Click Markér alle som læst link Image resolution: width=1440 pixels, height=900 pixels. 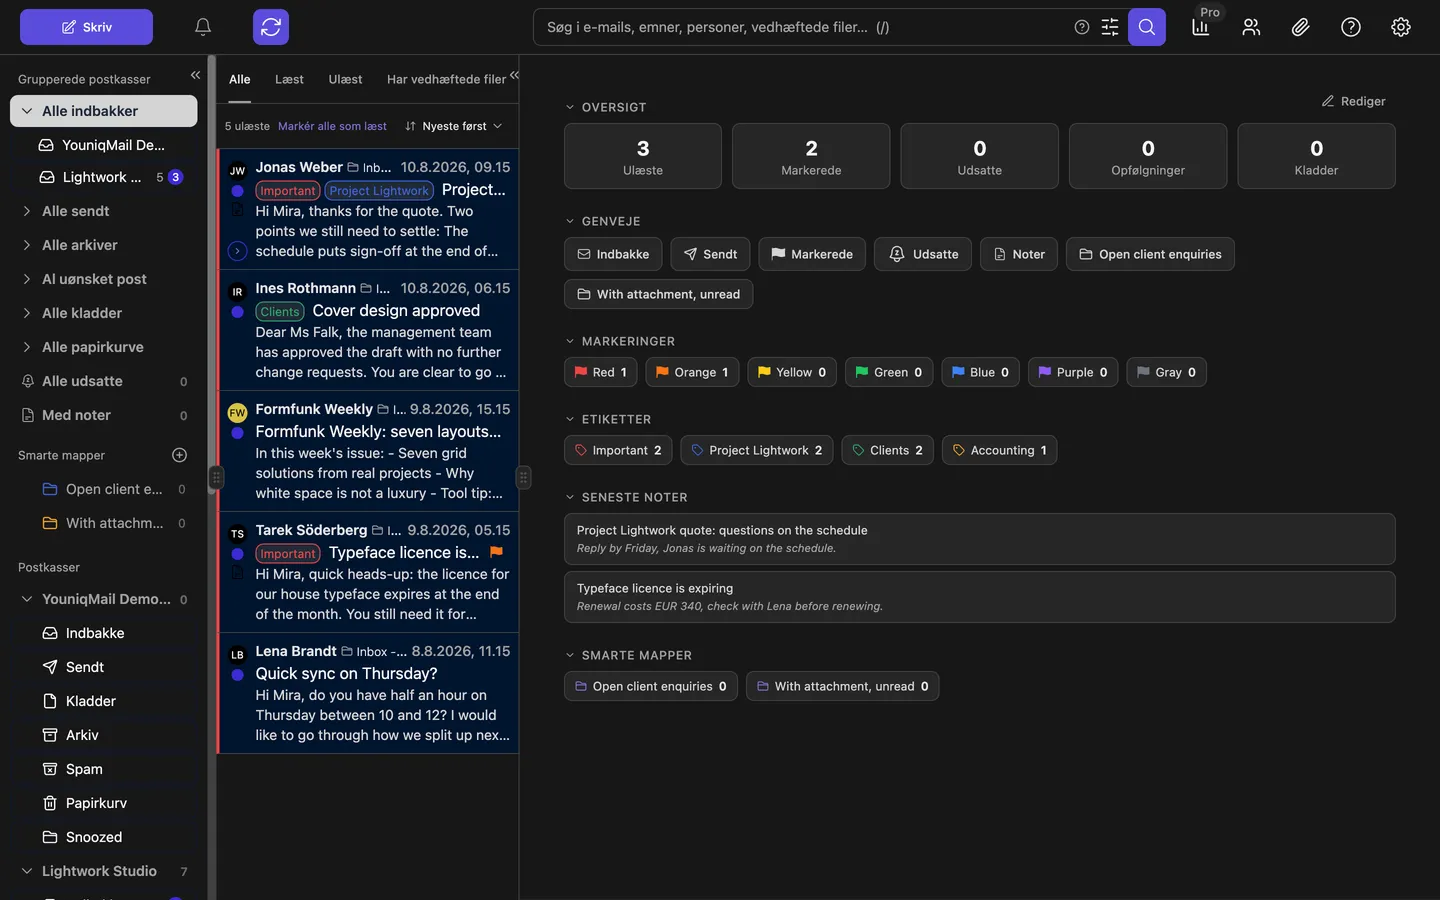coord(332,126)
